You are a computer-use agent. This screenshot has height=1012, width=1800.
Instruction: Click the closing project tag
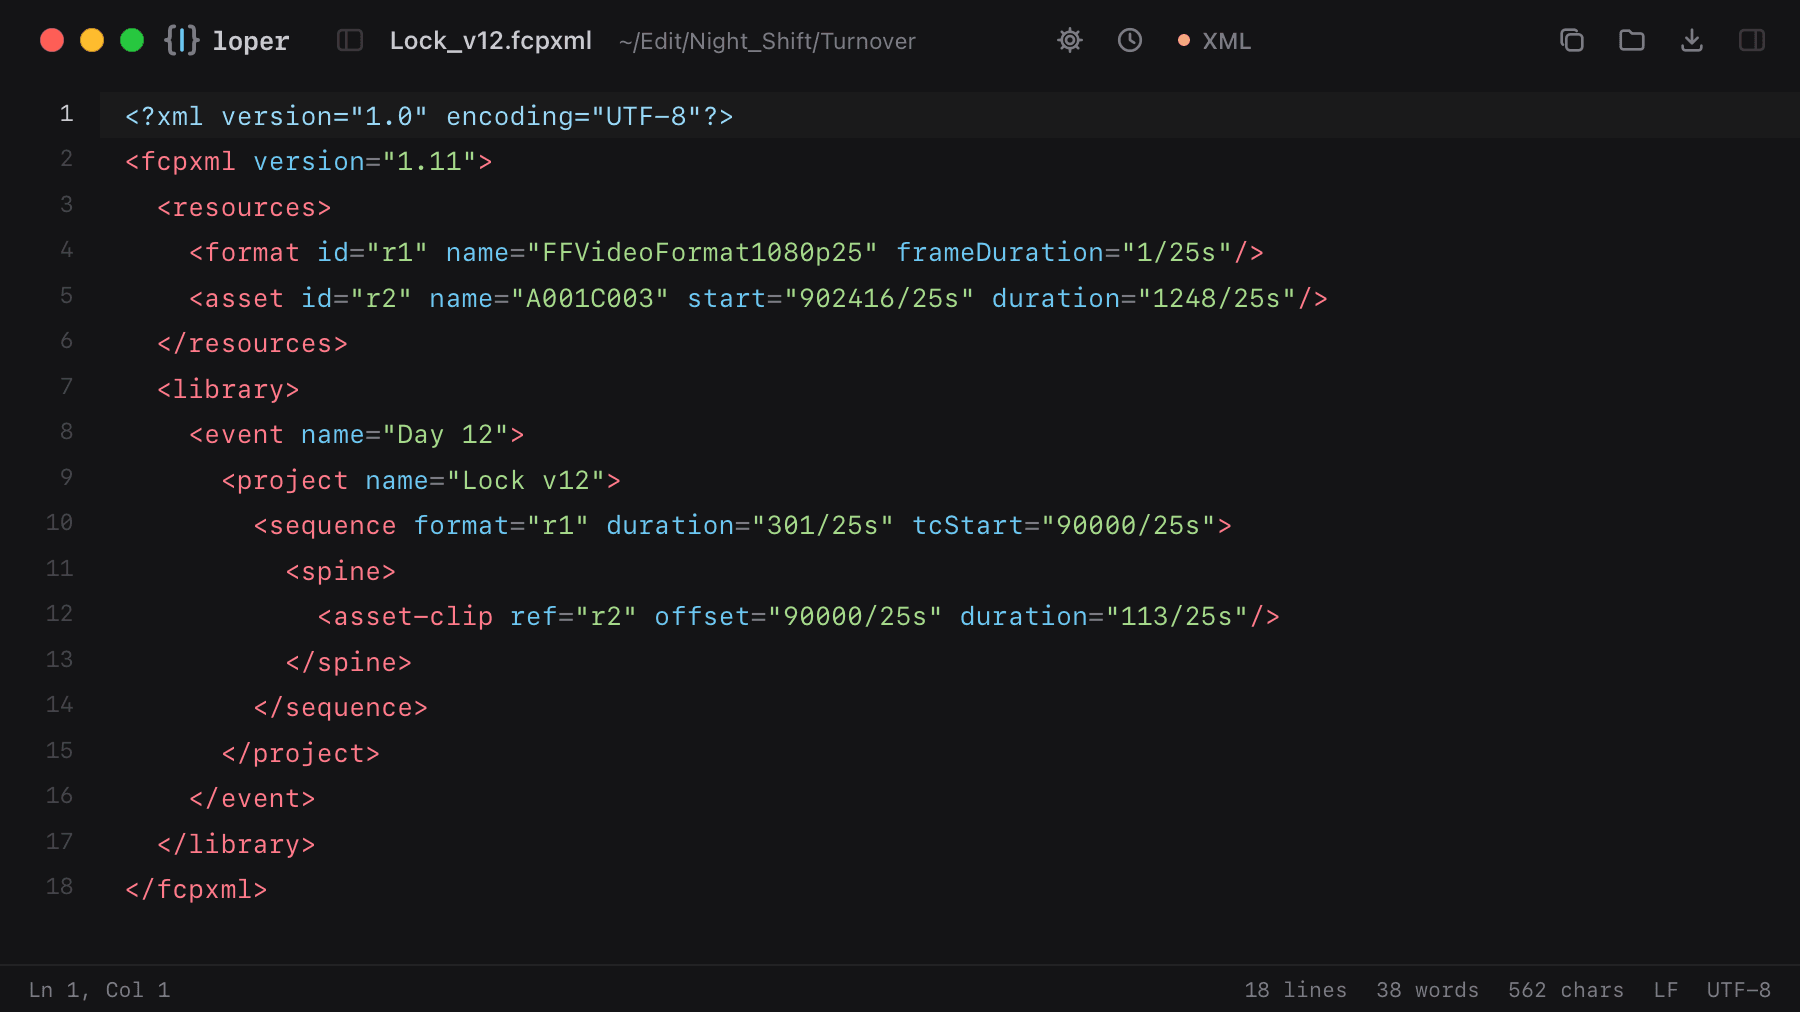click(300, 754)
